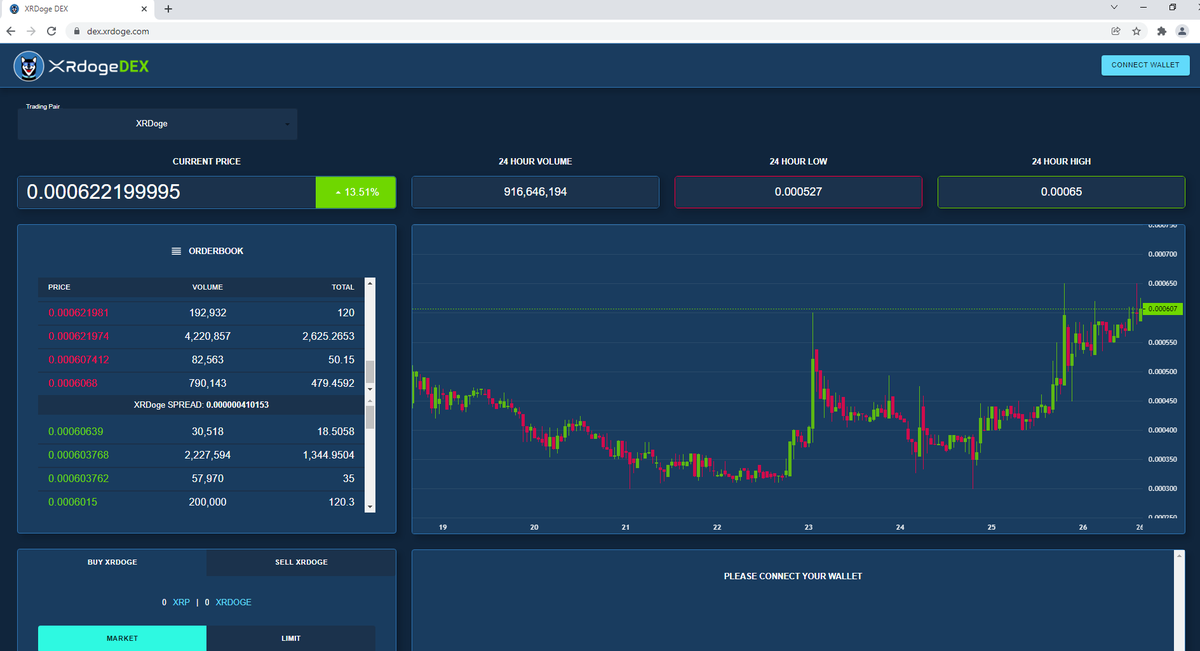Click the site lock icon in address bar
The width and height of the screenshot is (1200, 651).
click(x=77, y=31)
